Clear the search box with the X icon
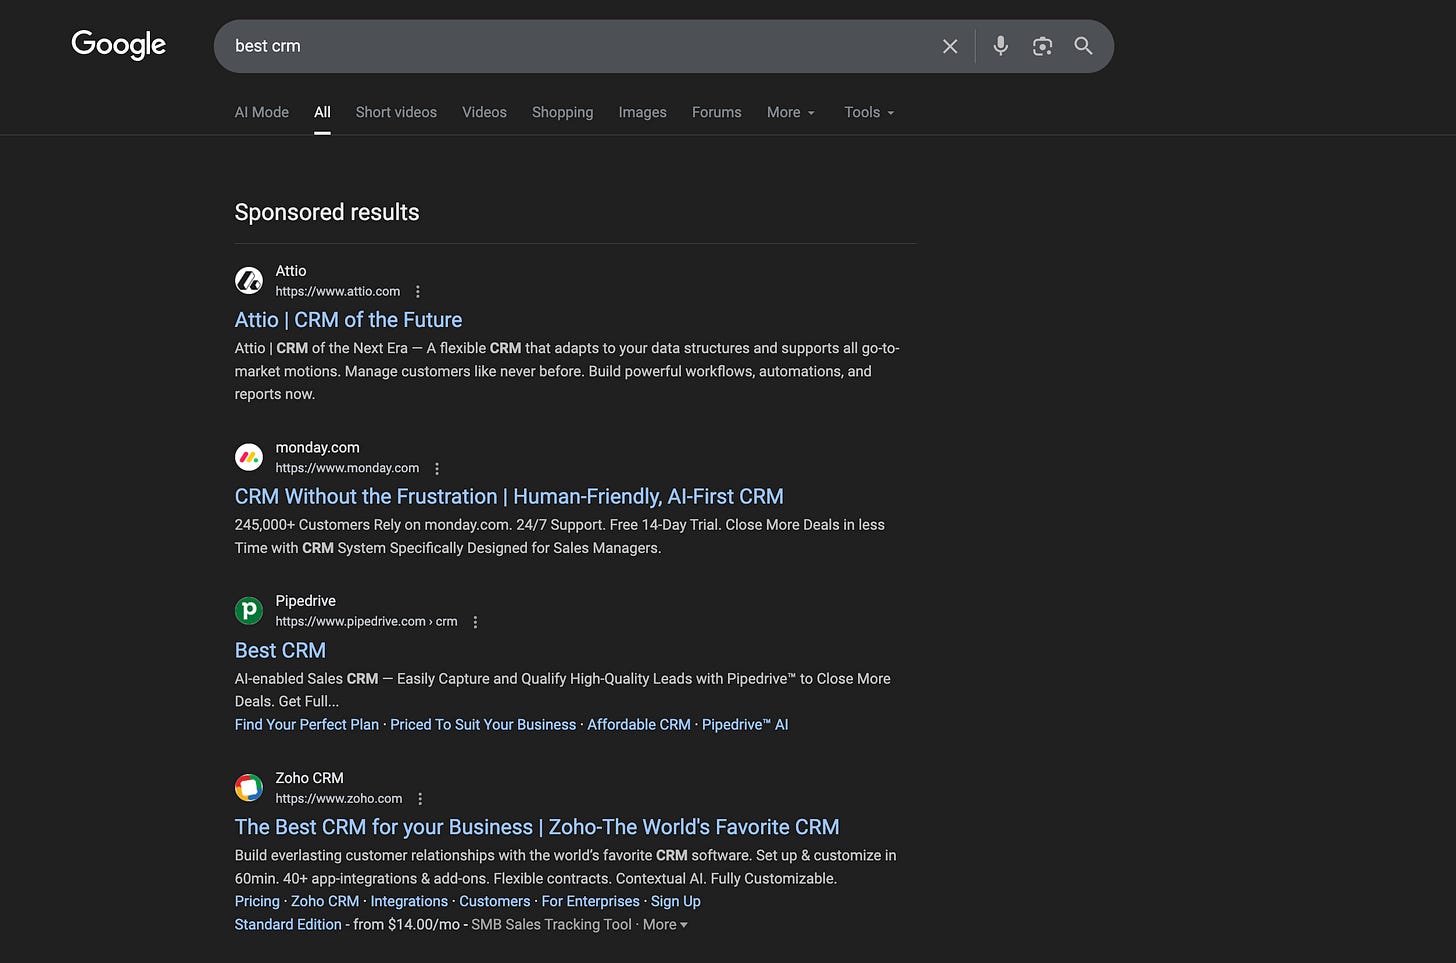This screenshot has height=963, width=1456. click(950, 46)
